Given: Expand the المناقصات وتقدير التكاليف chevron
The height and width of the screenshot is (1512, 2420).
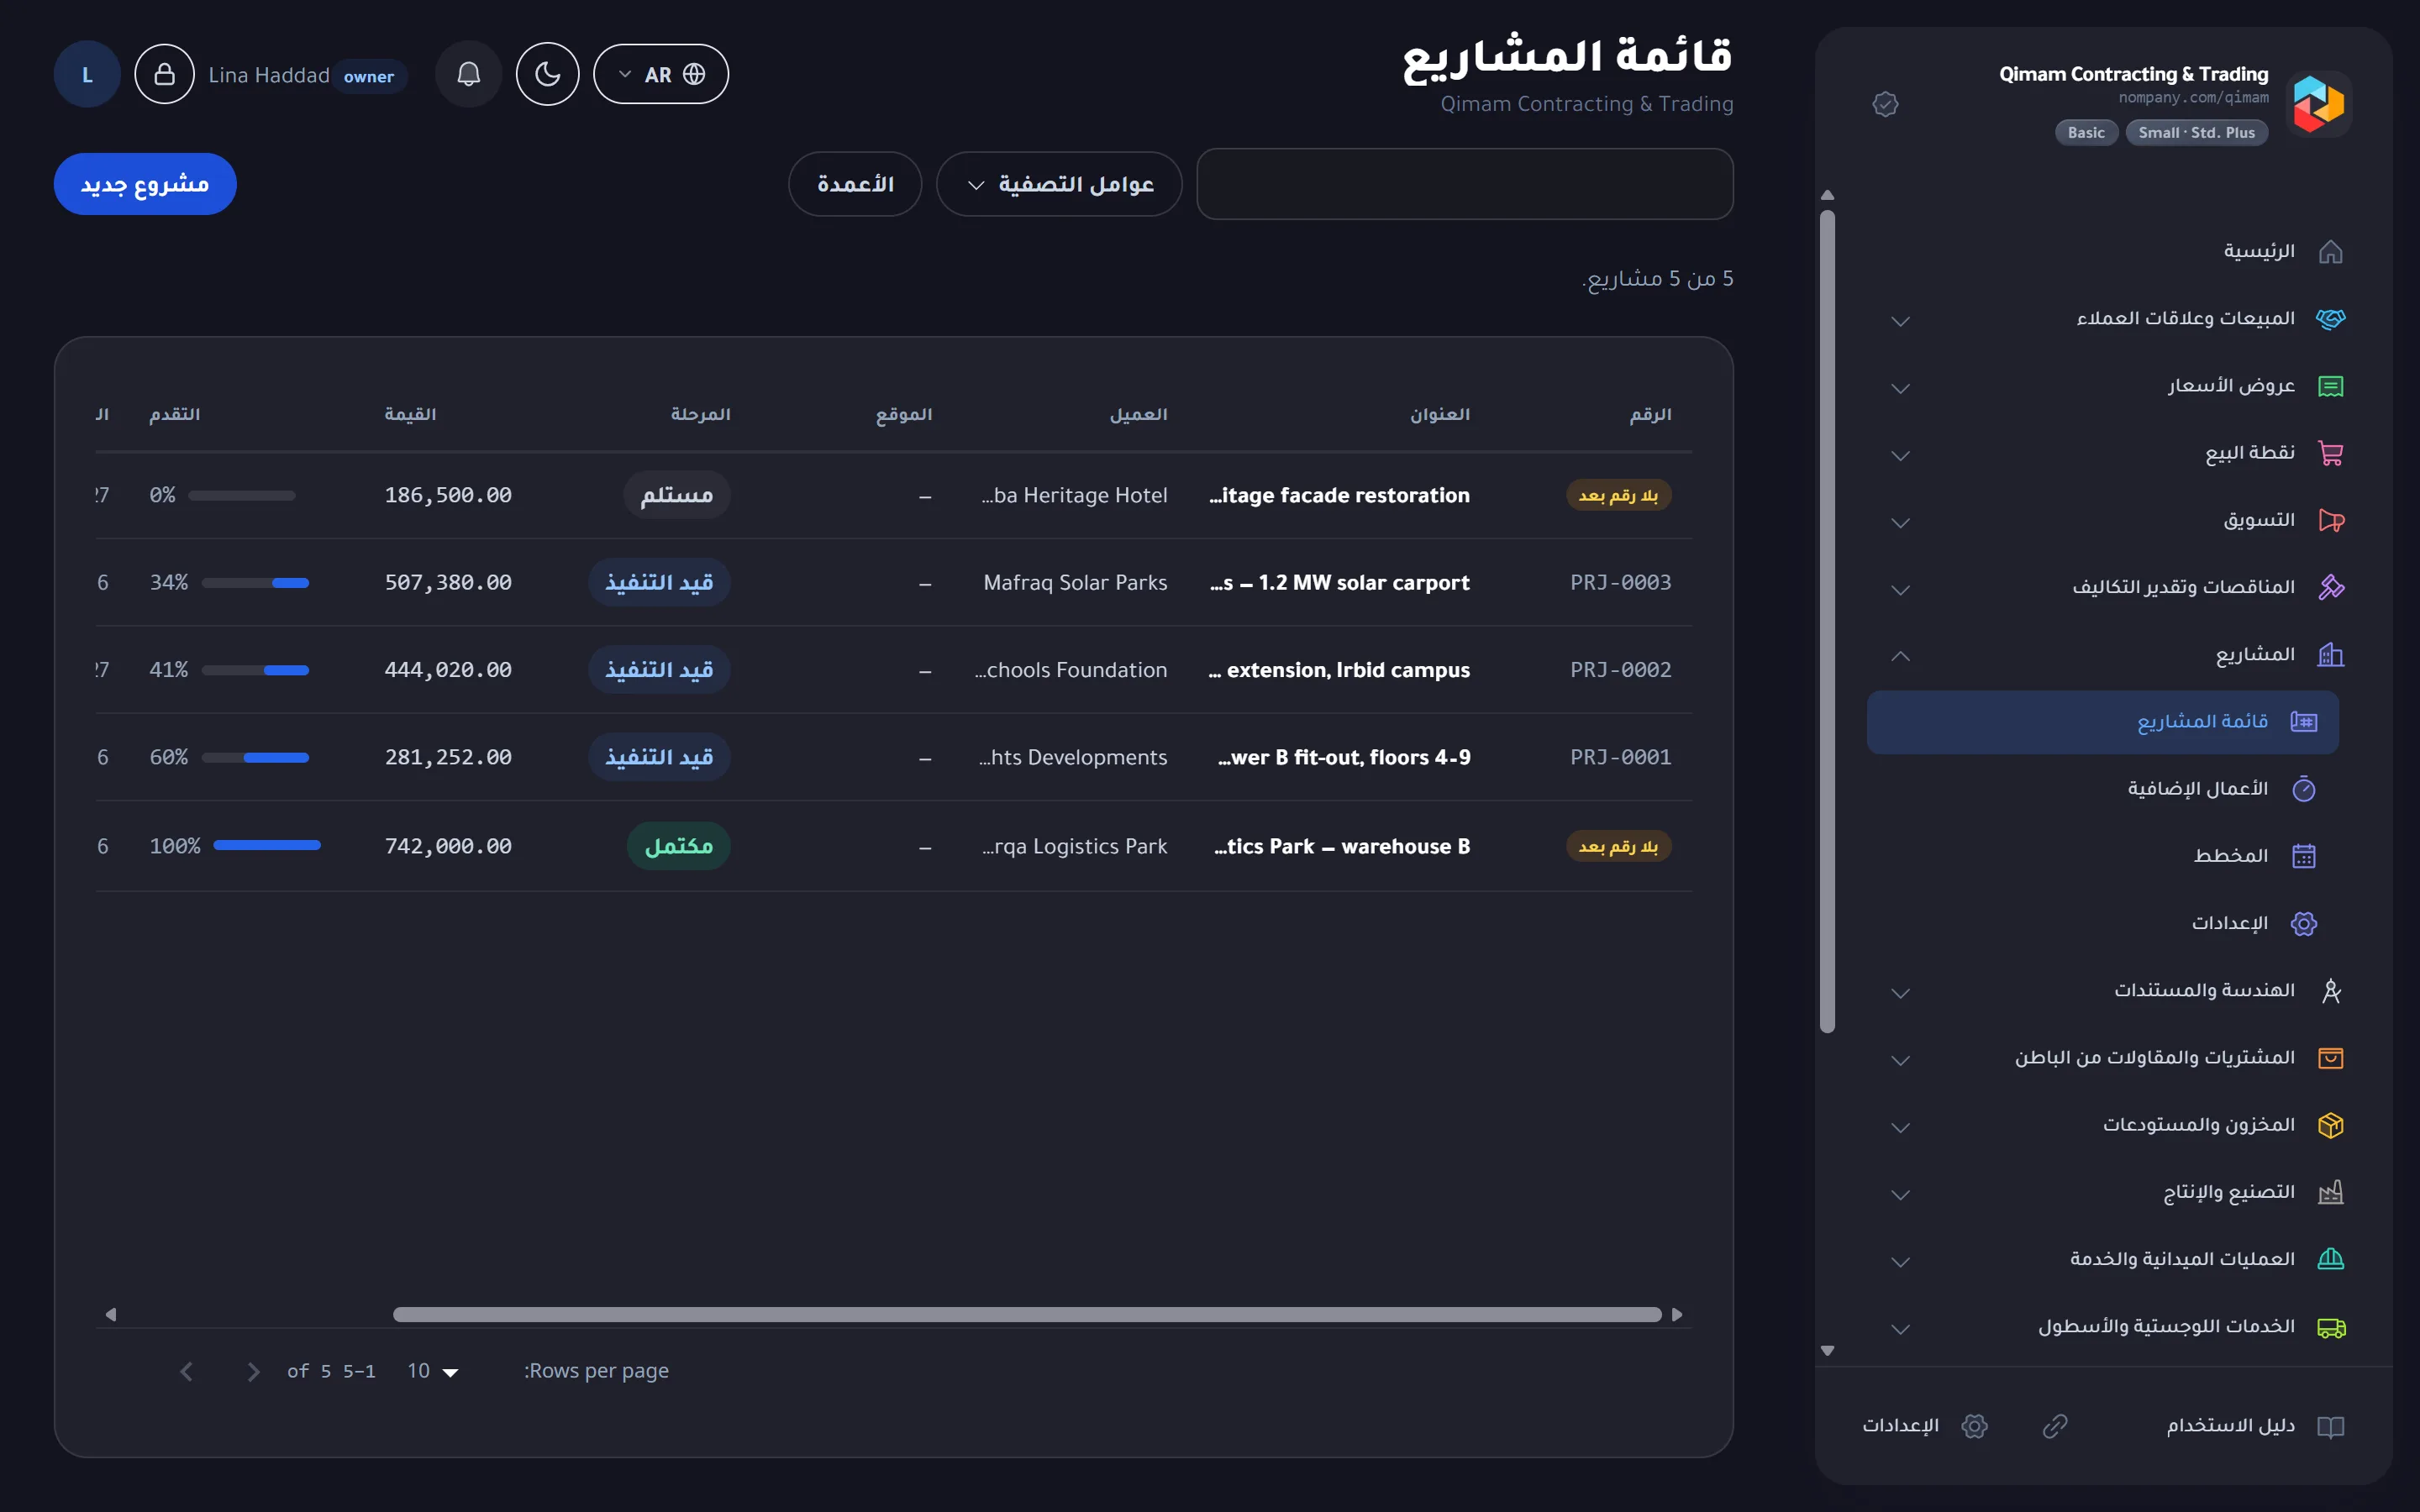Looking at the screenshot, I should coord(1901,590).
